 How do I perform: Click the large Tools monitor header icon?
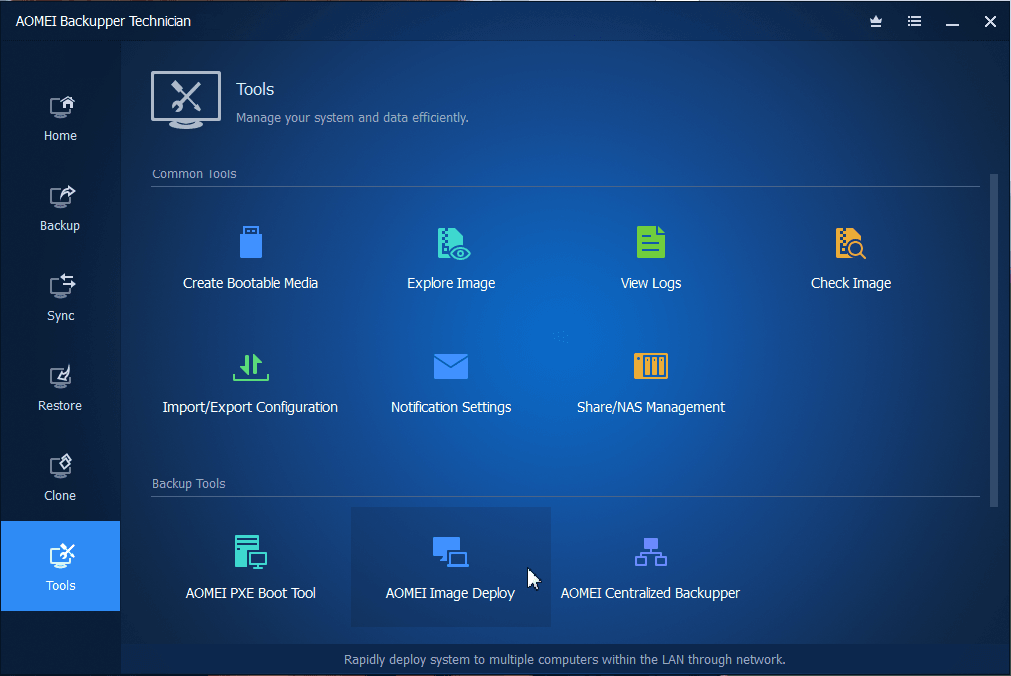(186, 100)
